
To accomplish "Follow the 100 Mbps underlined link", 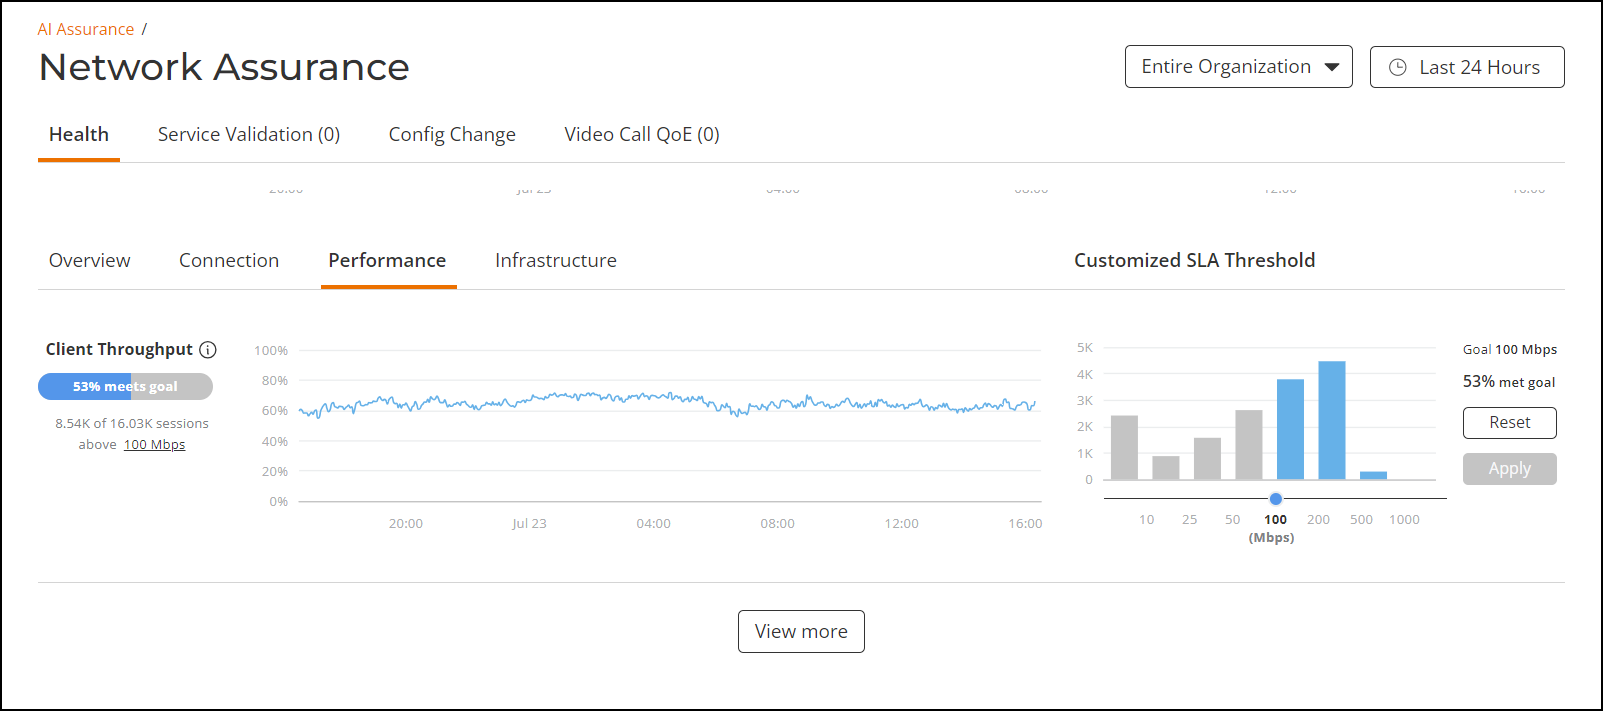I will coord(154,445).
